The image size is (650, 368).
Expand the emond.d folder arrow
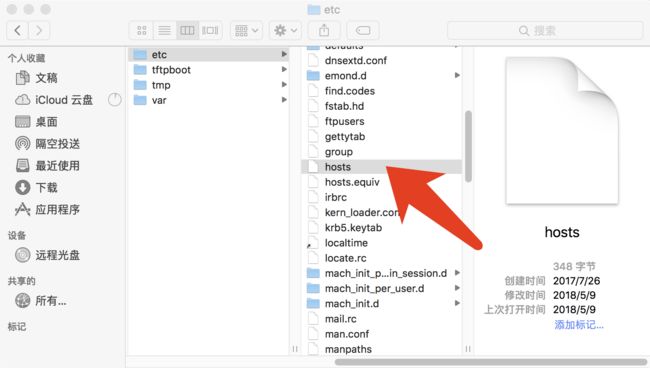point(457,75)
